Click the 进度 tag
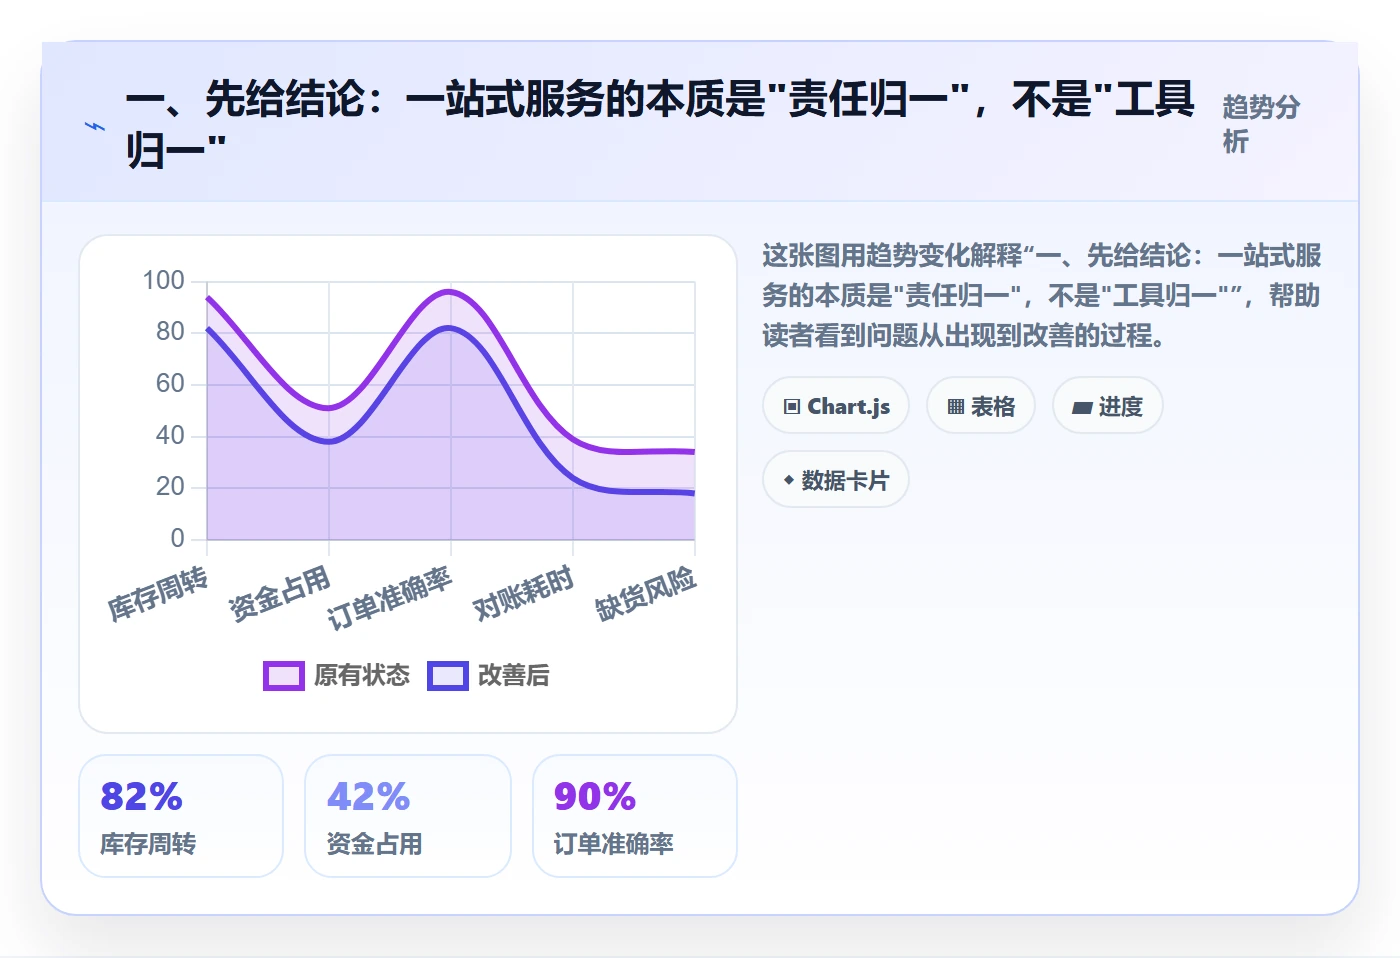1400x958 pixels. pos(1108,406)
